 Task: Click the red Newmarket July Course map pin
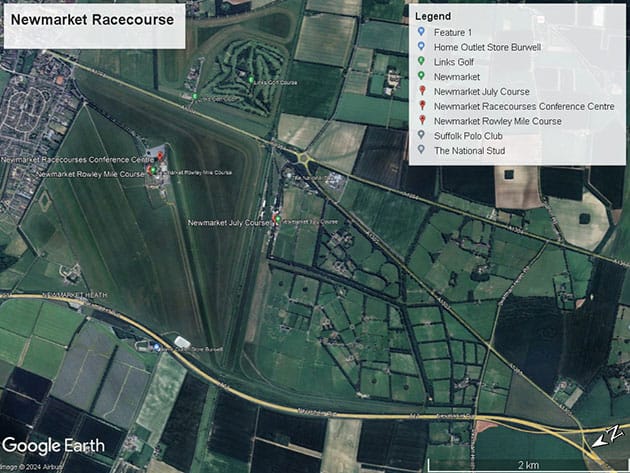tap(274, 219)
